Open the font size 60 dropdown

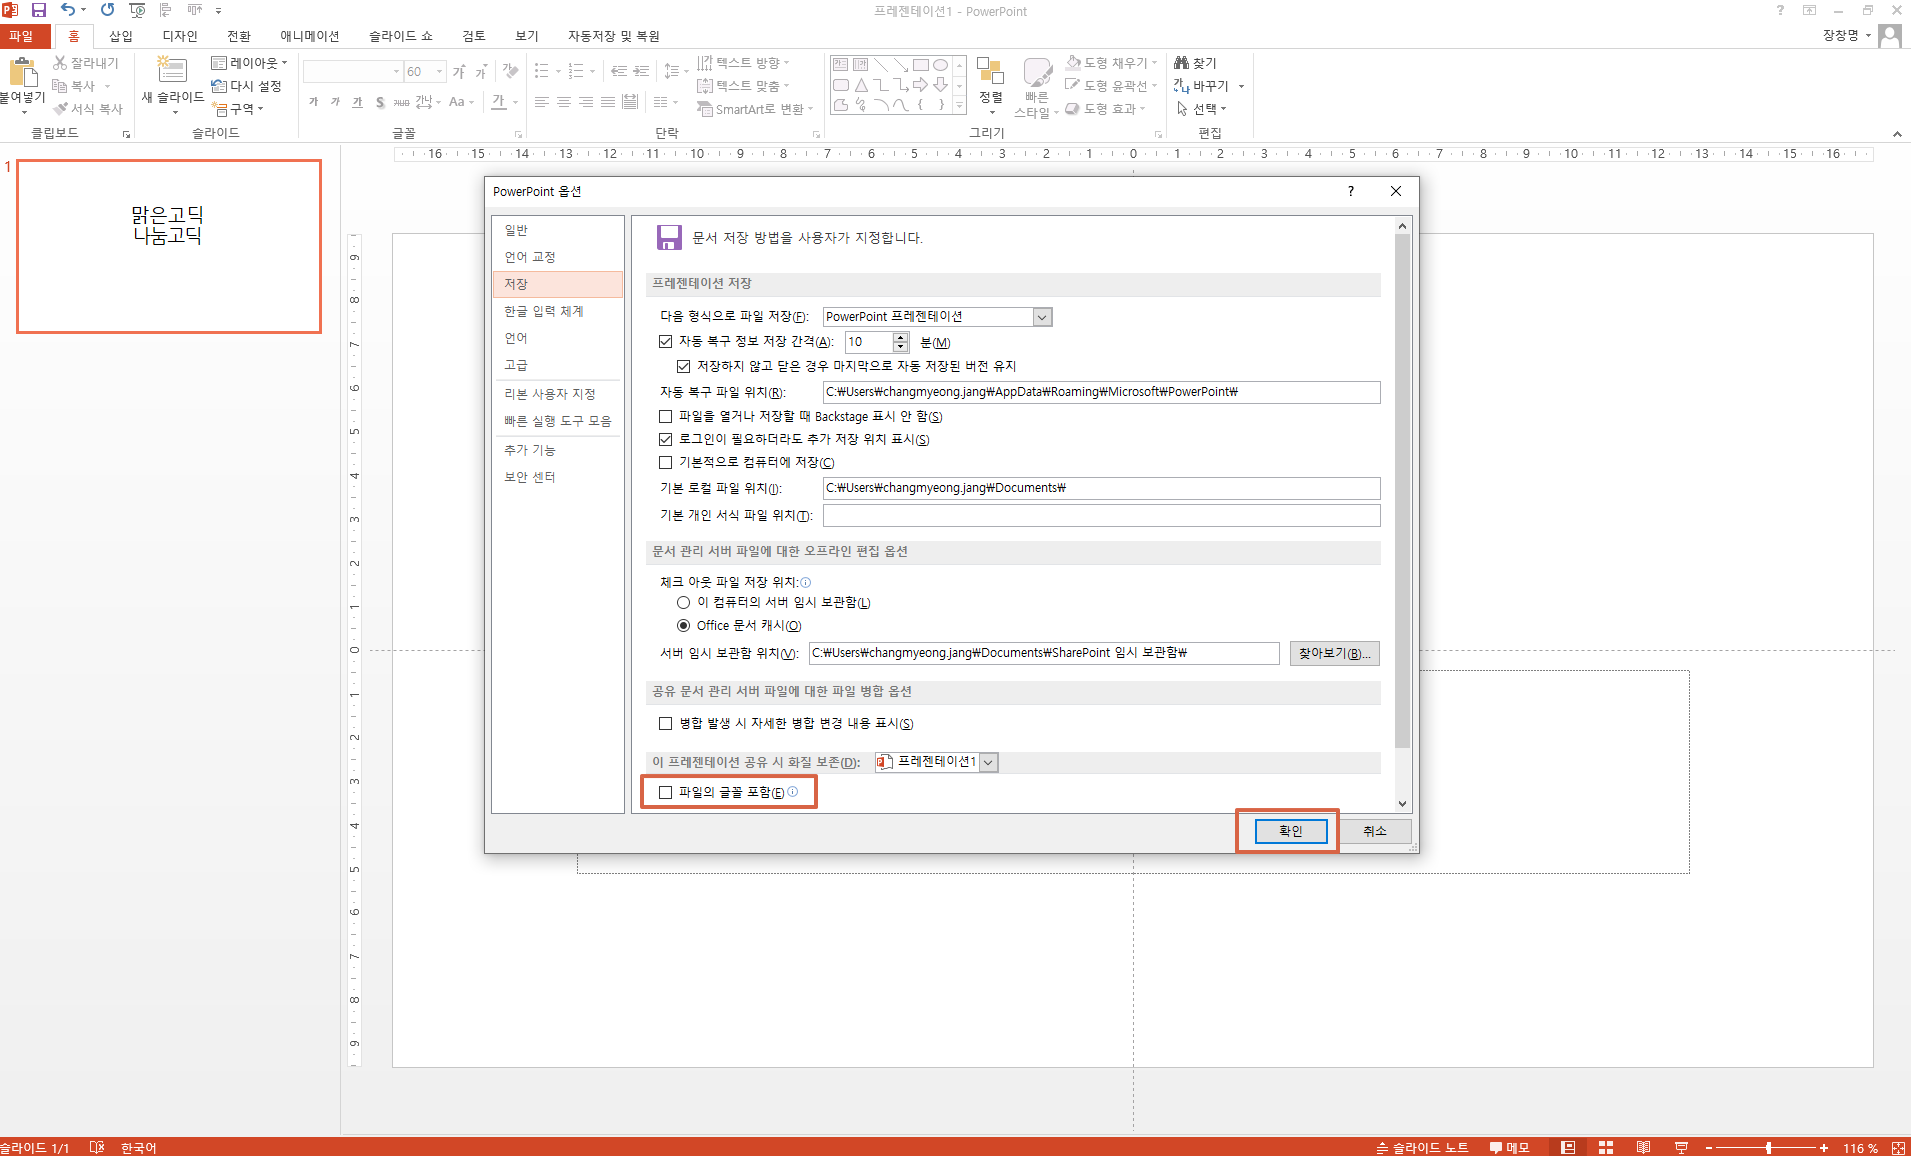pos(439,72)
